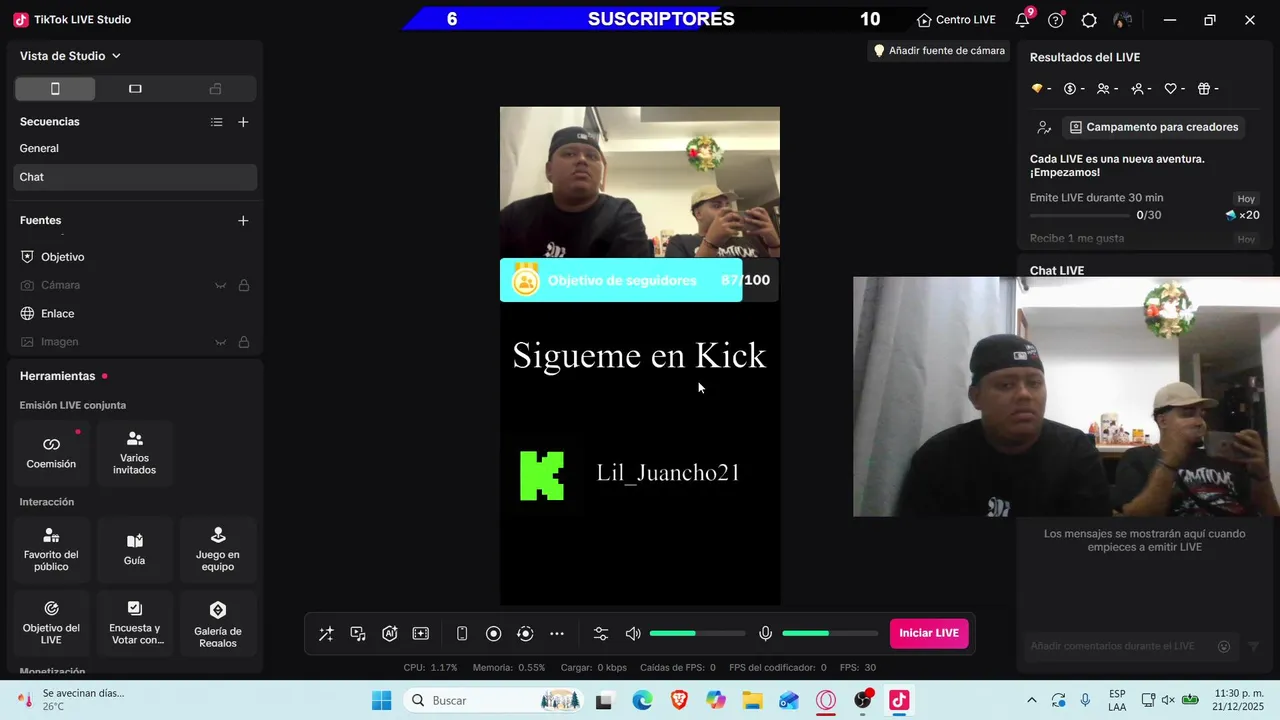The image size is (1280, 720).
Task: Open the Guía tool
Action: click(x=134, y=549)
